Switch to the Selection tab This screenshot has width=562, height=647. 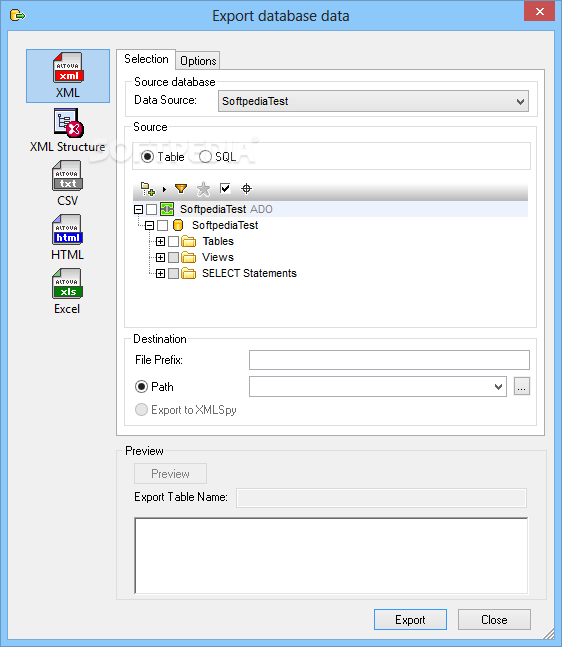click(146, 59)
